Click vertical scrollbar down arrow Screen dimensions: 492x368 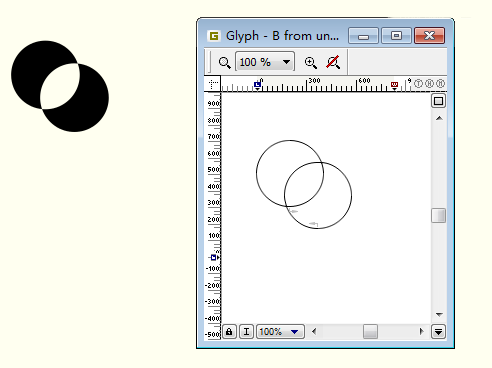click(x=439, y=315)
